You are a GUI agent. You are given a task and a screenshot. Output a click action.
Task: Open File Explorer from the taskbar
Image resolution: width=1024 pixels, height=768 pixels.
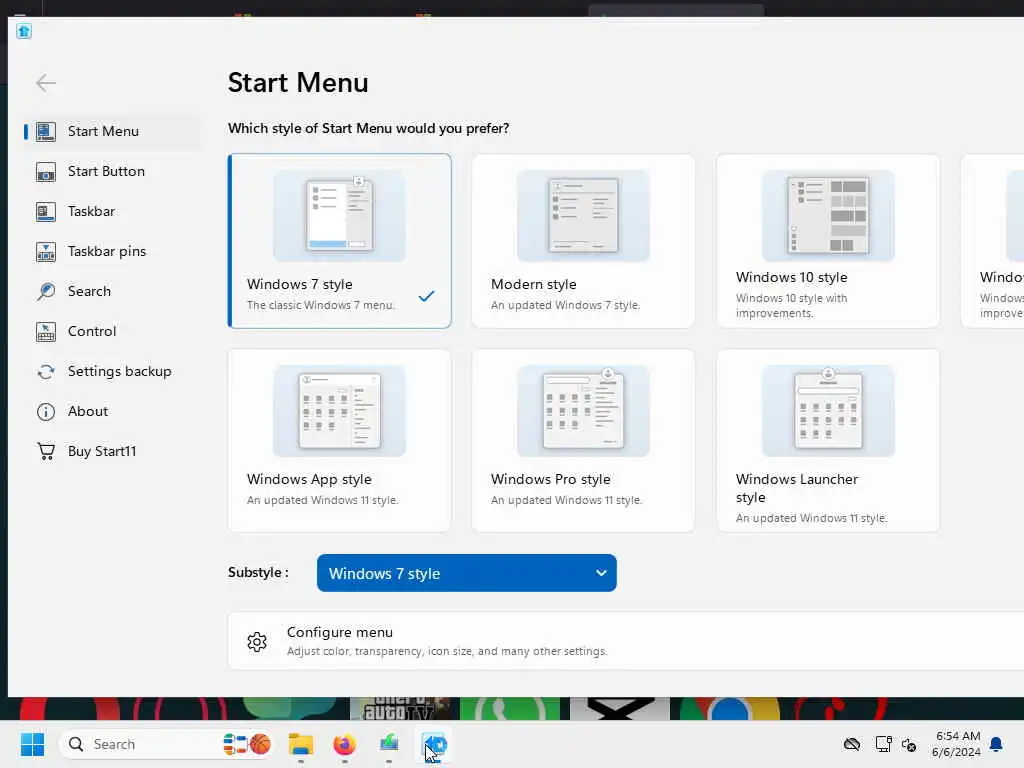(301, 744)
